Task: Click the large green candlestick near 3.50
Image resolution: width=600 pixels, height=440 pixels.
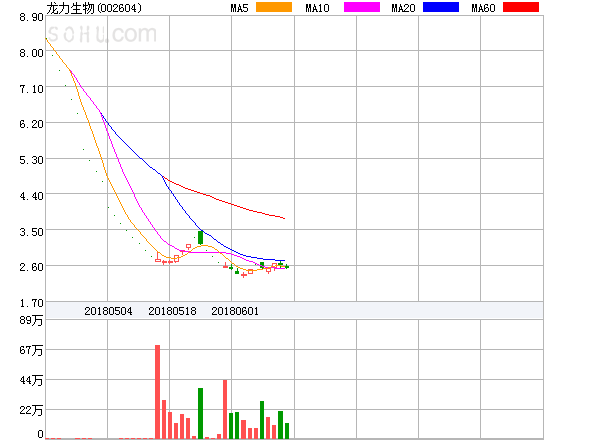Action: point(201,238)
